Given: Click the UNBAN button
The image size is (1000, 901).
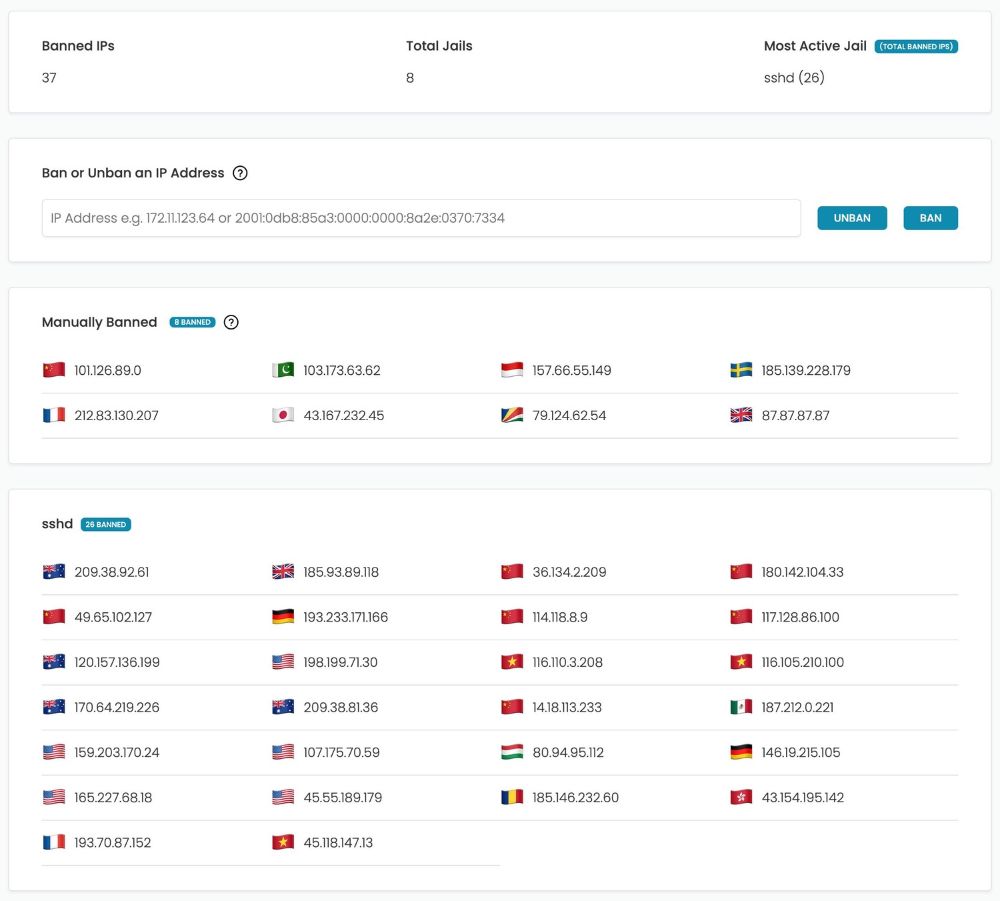Looking at the screenshot, I should tap(852, 218).
